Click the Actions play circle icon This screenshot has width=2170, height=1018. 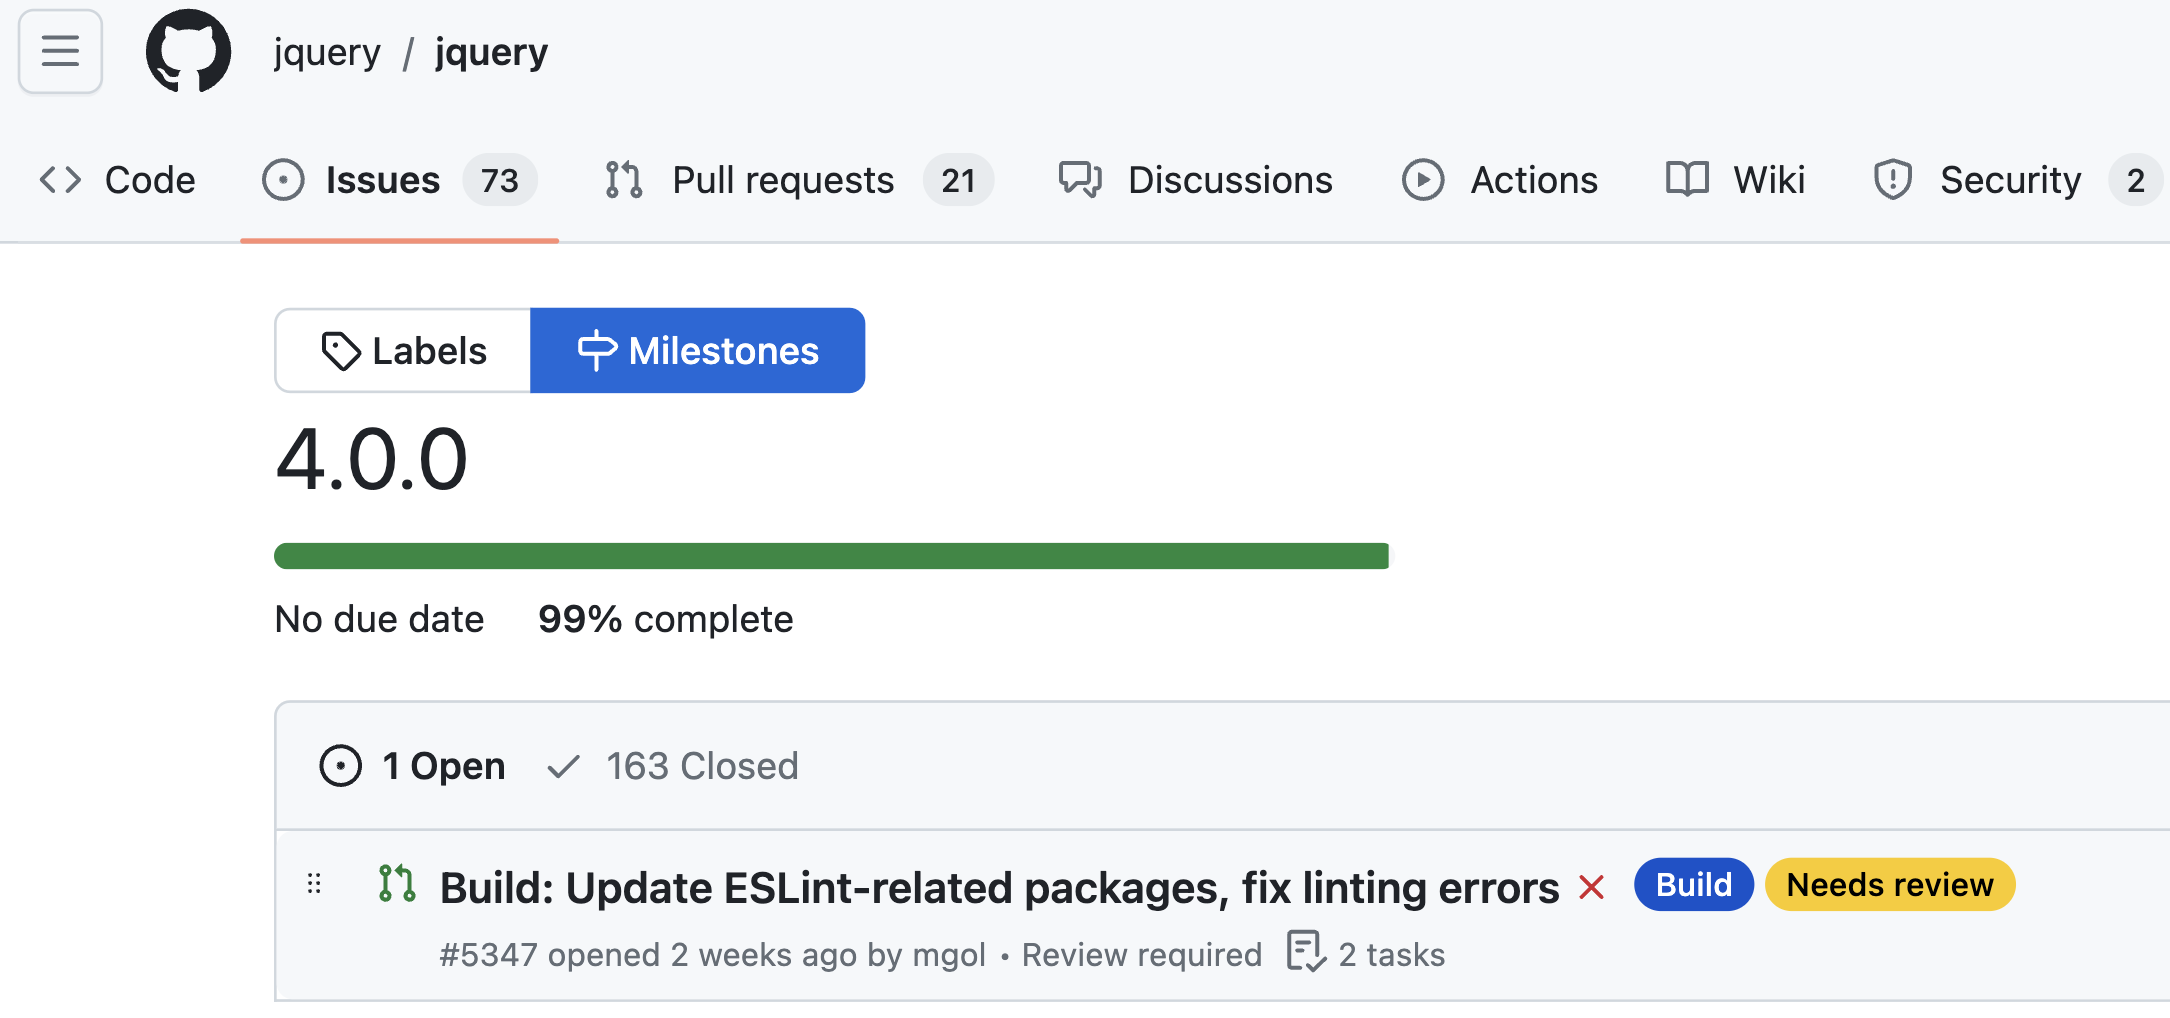[x=1423, y=180]
